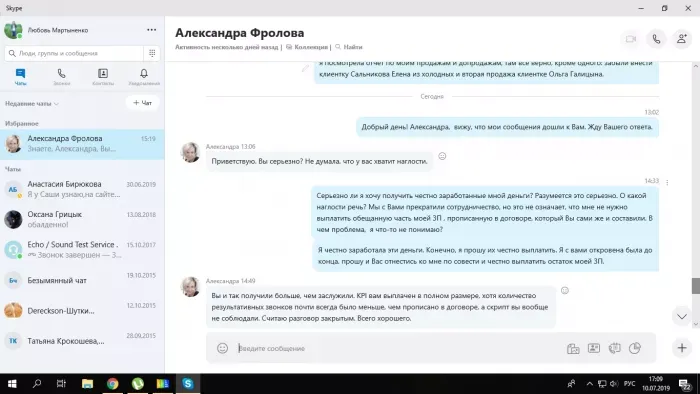Click Александра's avatar beside 13:06 message
Screen dimensions: 700x394
click(x=190, y=152)
